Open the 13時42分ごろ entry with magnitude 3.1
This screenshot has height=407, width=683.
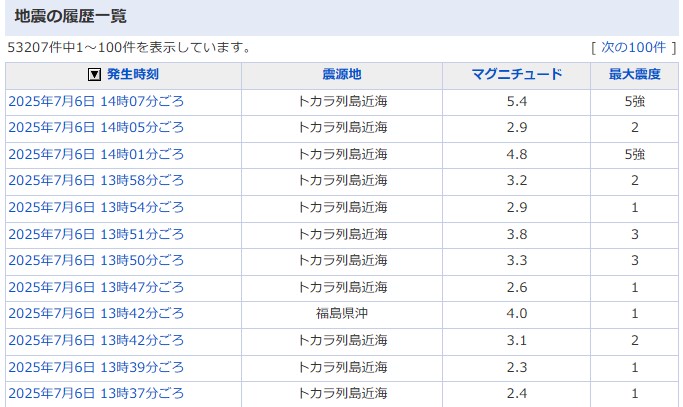pyautogui.click(x=96, y=340)
